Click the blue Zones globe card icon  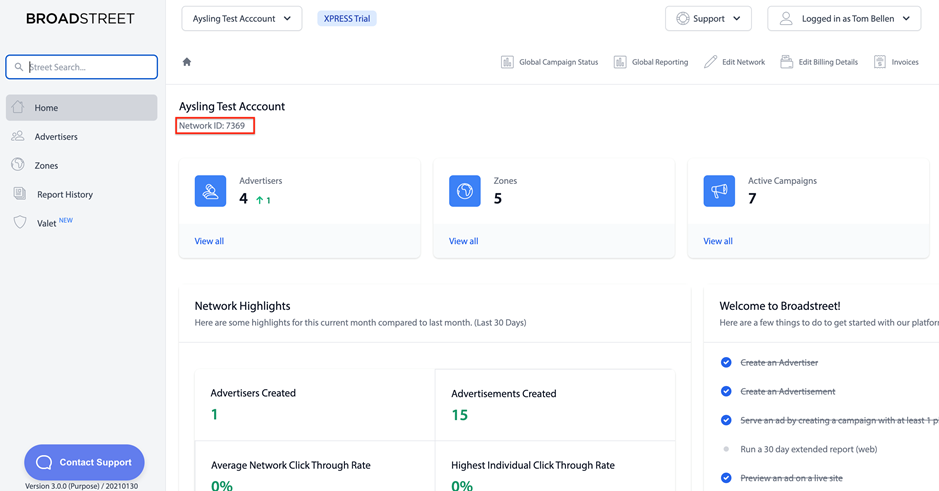coord(465,191)
